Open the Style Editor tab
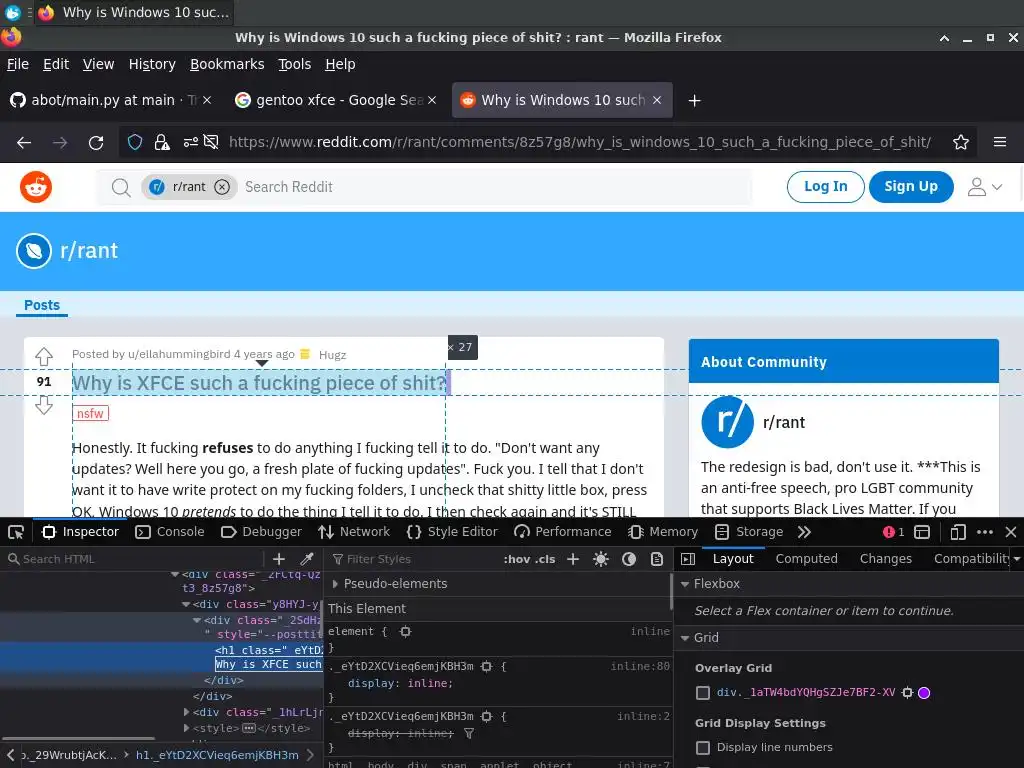Image resolution: width=1024 pixels, height=768 pixels. [452, 532]
